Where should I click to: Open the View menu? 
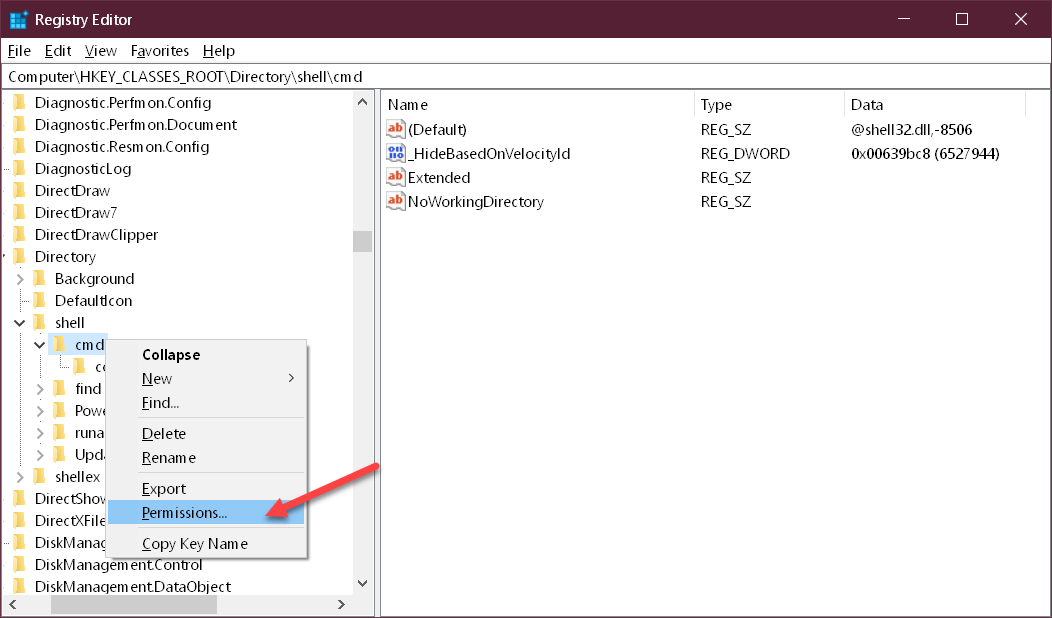coord(101,51)
